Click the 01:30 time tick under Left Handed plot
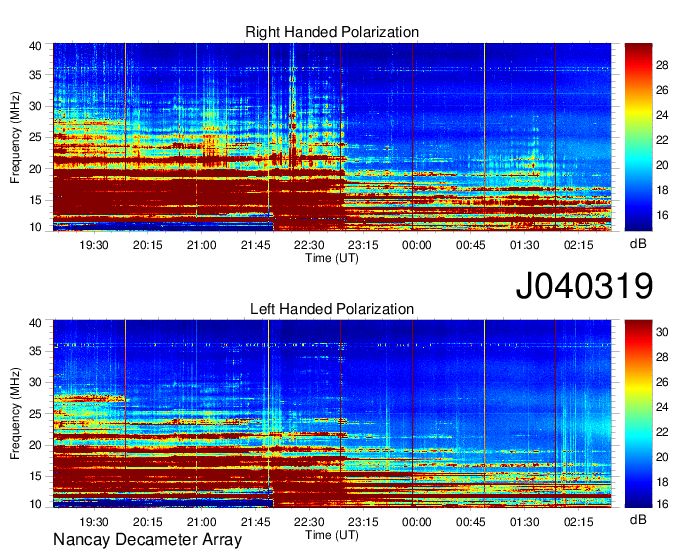680x552 pixels. click(x=524, y=522)
